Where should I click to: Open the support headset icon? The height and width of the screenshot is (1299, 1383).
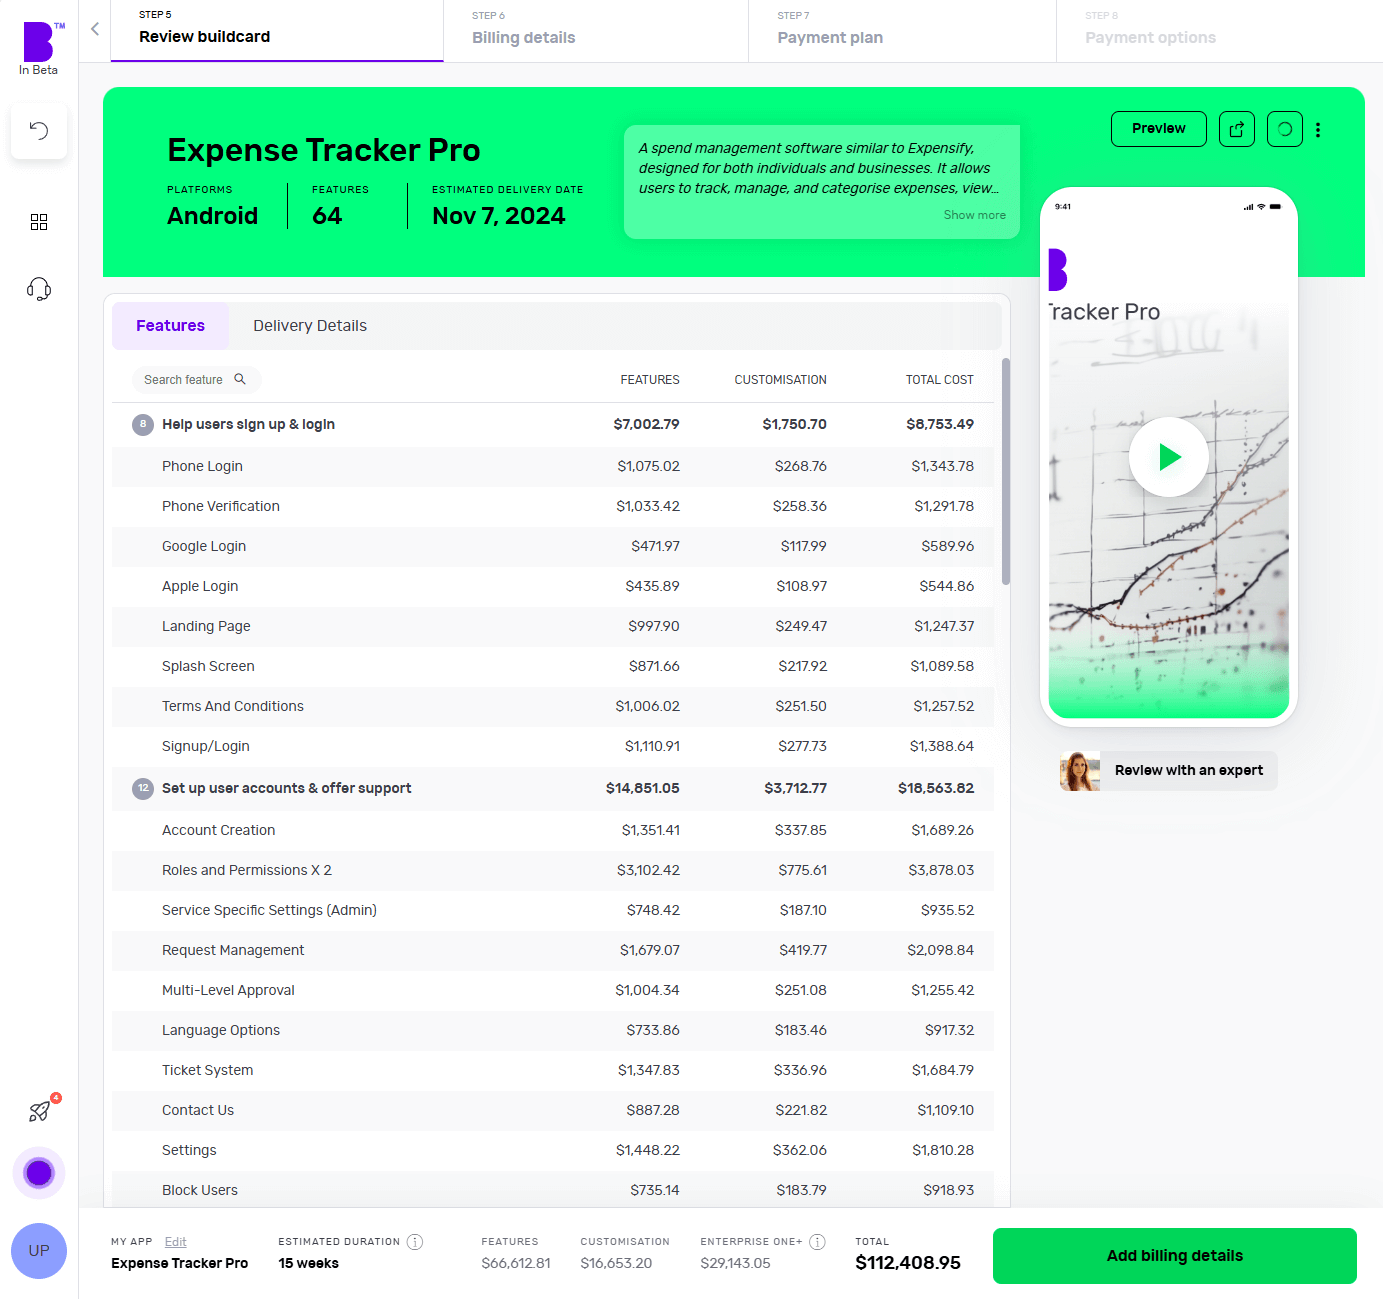(x=39, y=289)
